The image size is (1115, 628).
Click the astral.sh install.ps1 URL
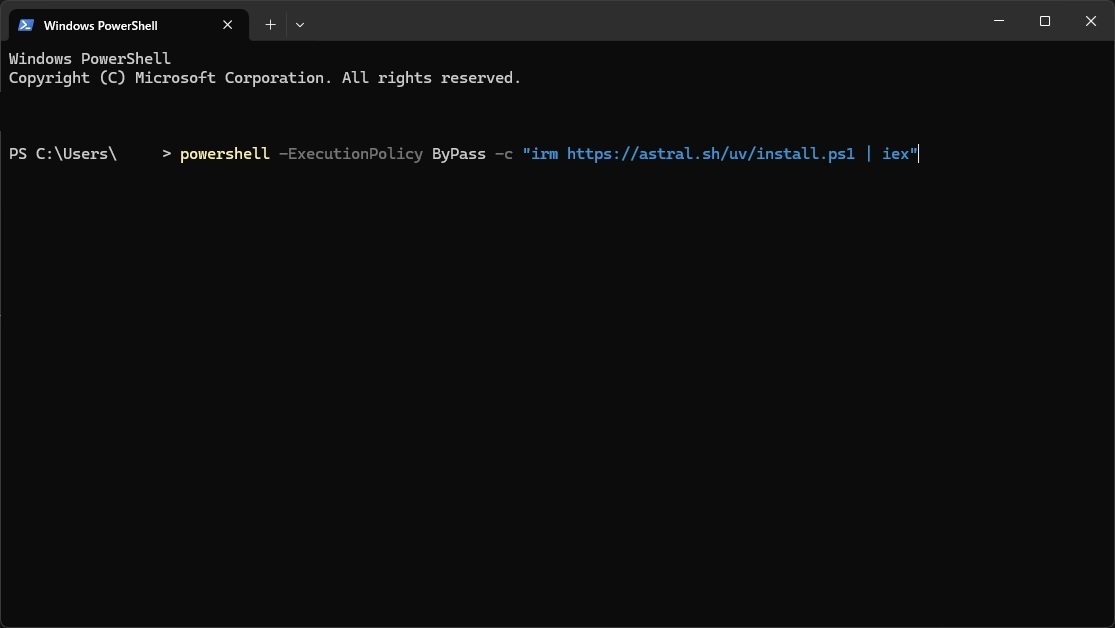[710, 154]
